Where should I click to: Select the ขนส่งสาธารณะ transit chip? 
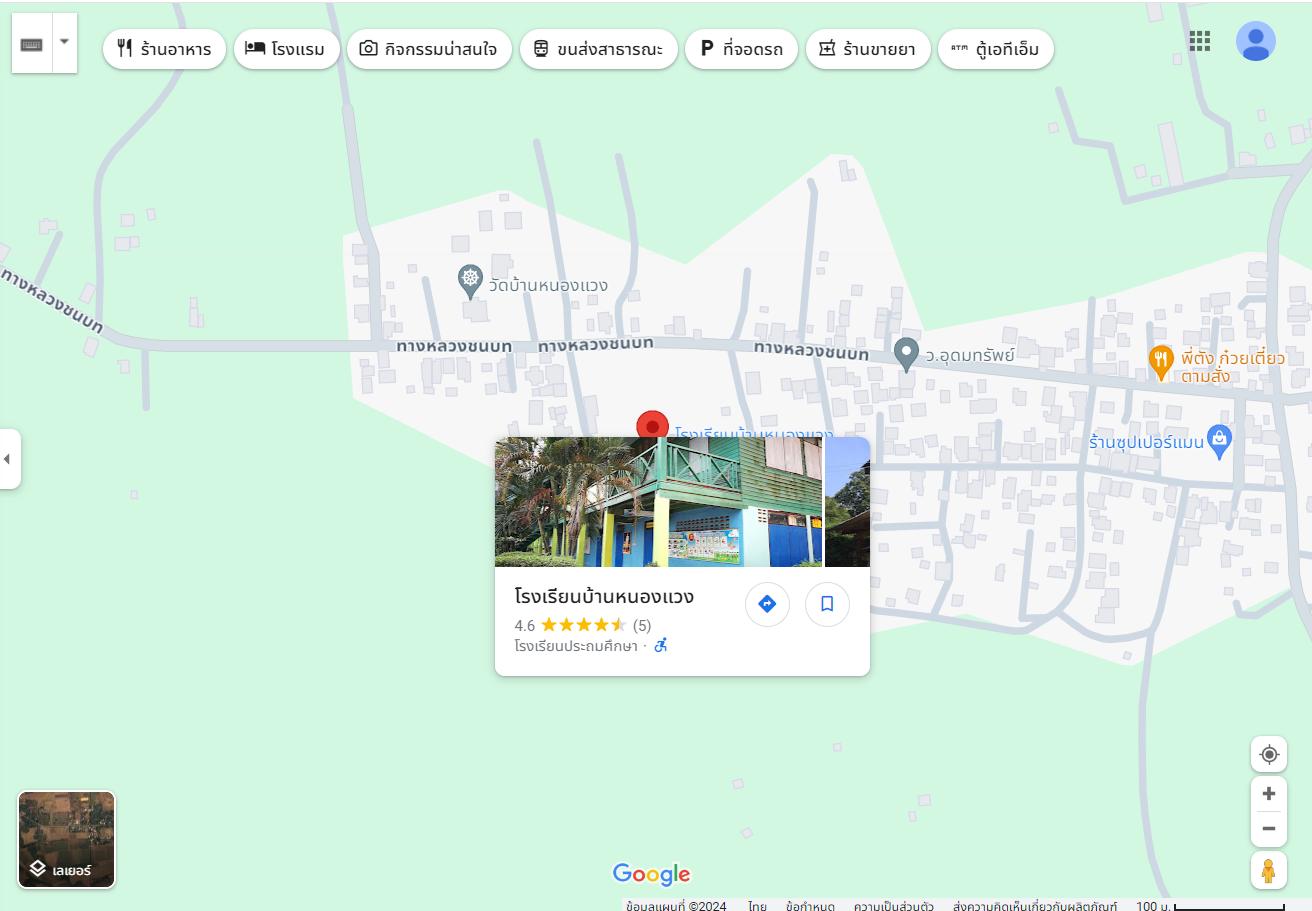(x=598, y=49)
